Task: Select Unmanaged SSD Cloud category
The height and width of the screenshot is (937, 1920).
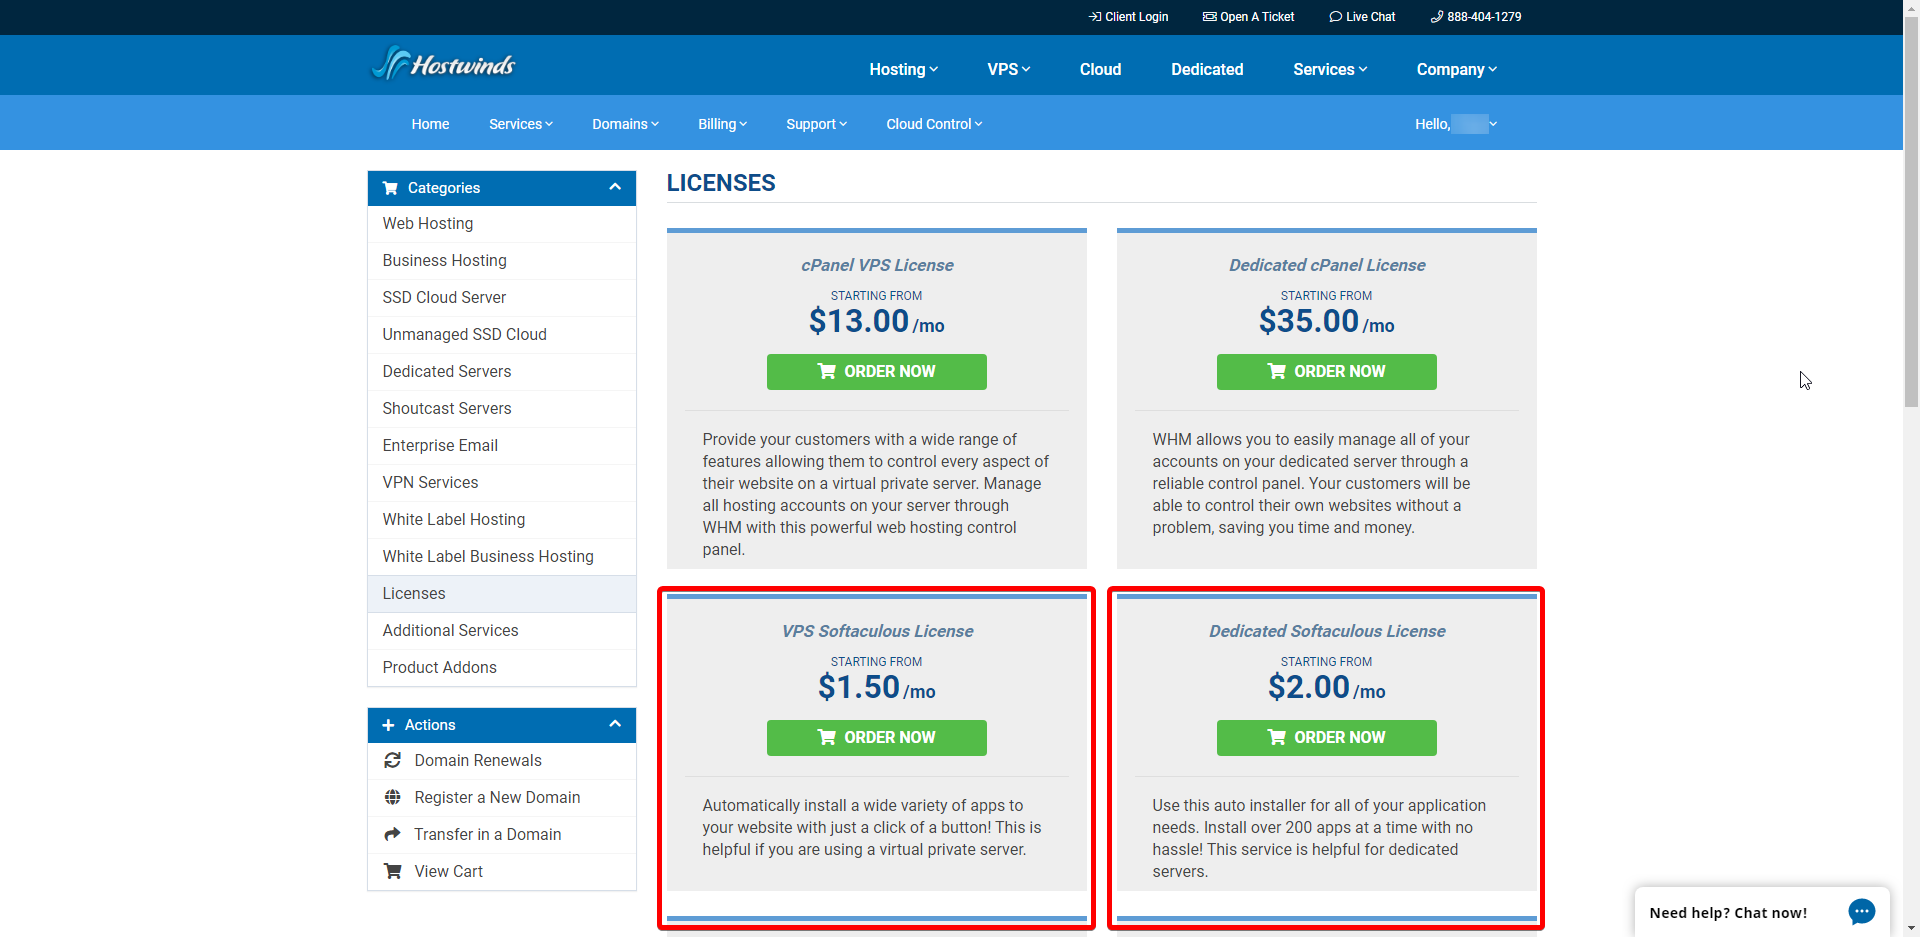Action: point(502,335)
